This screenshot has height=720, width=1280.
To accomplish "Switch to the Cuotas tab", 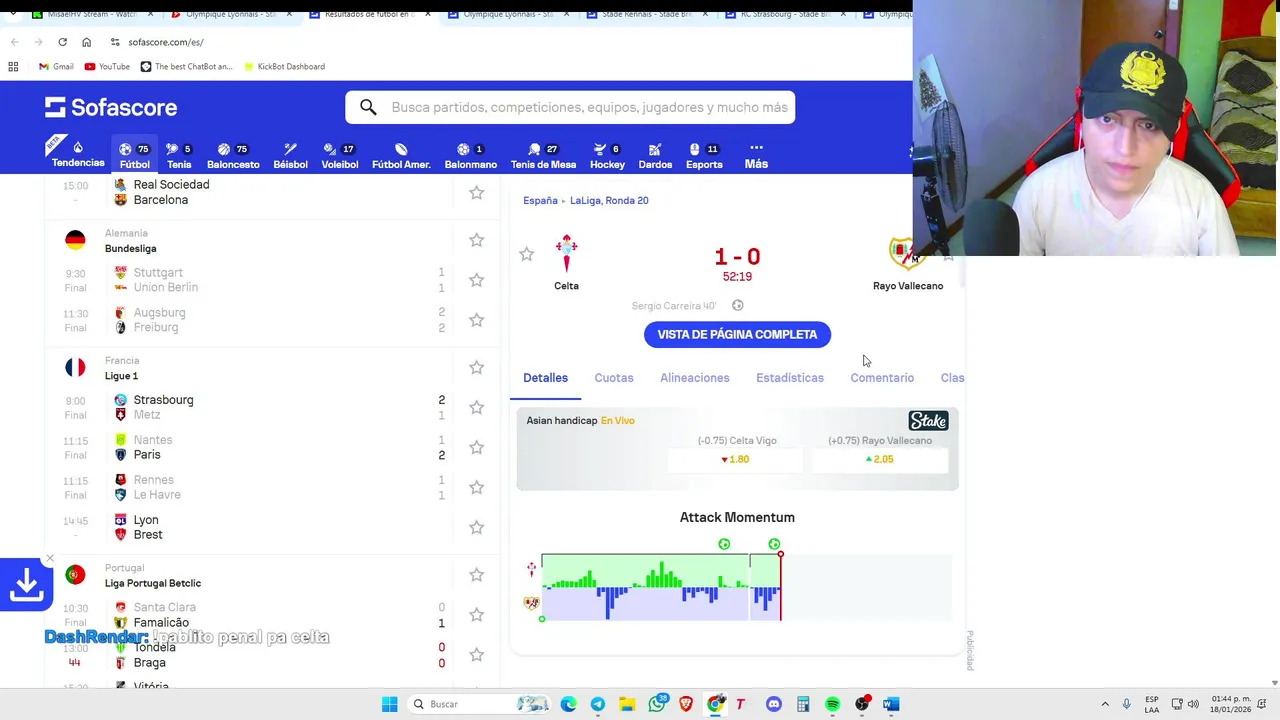I will coord(614,378).
